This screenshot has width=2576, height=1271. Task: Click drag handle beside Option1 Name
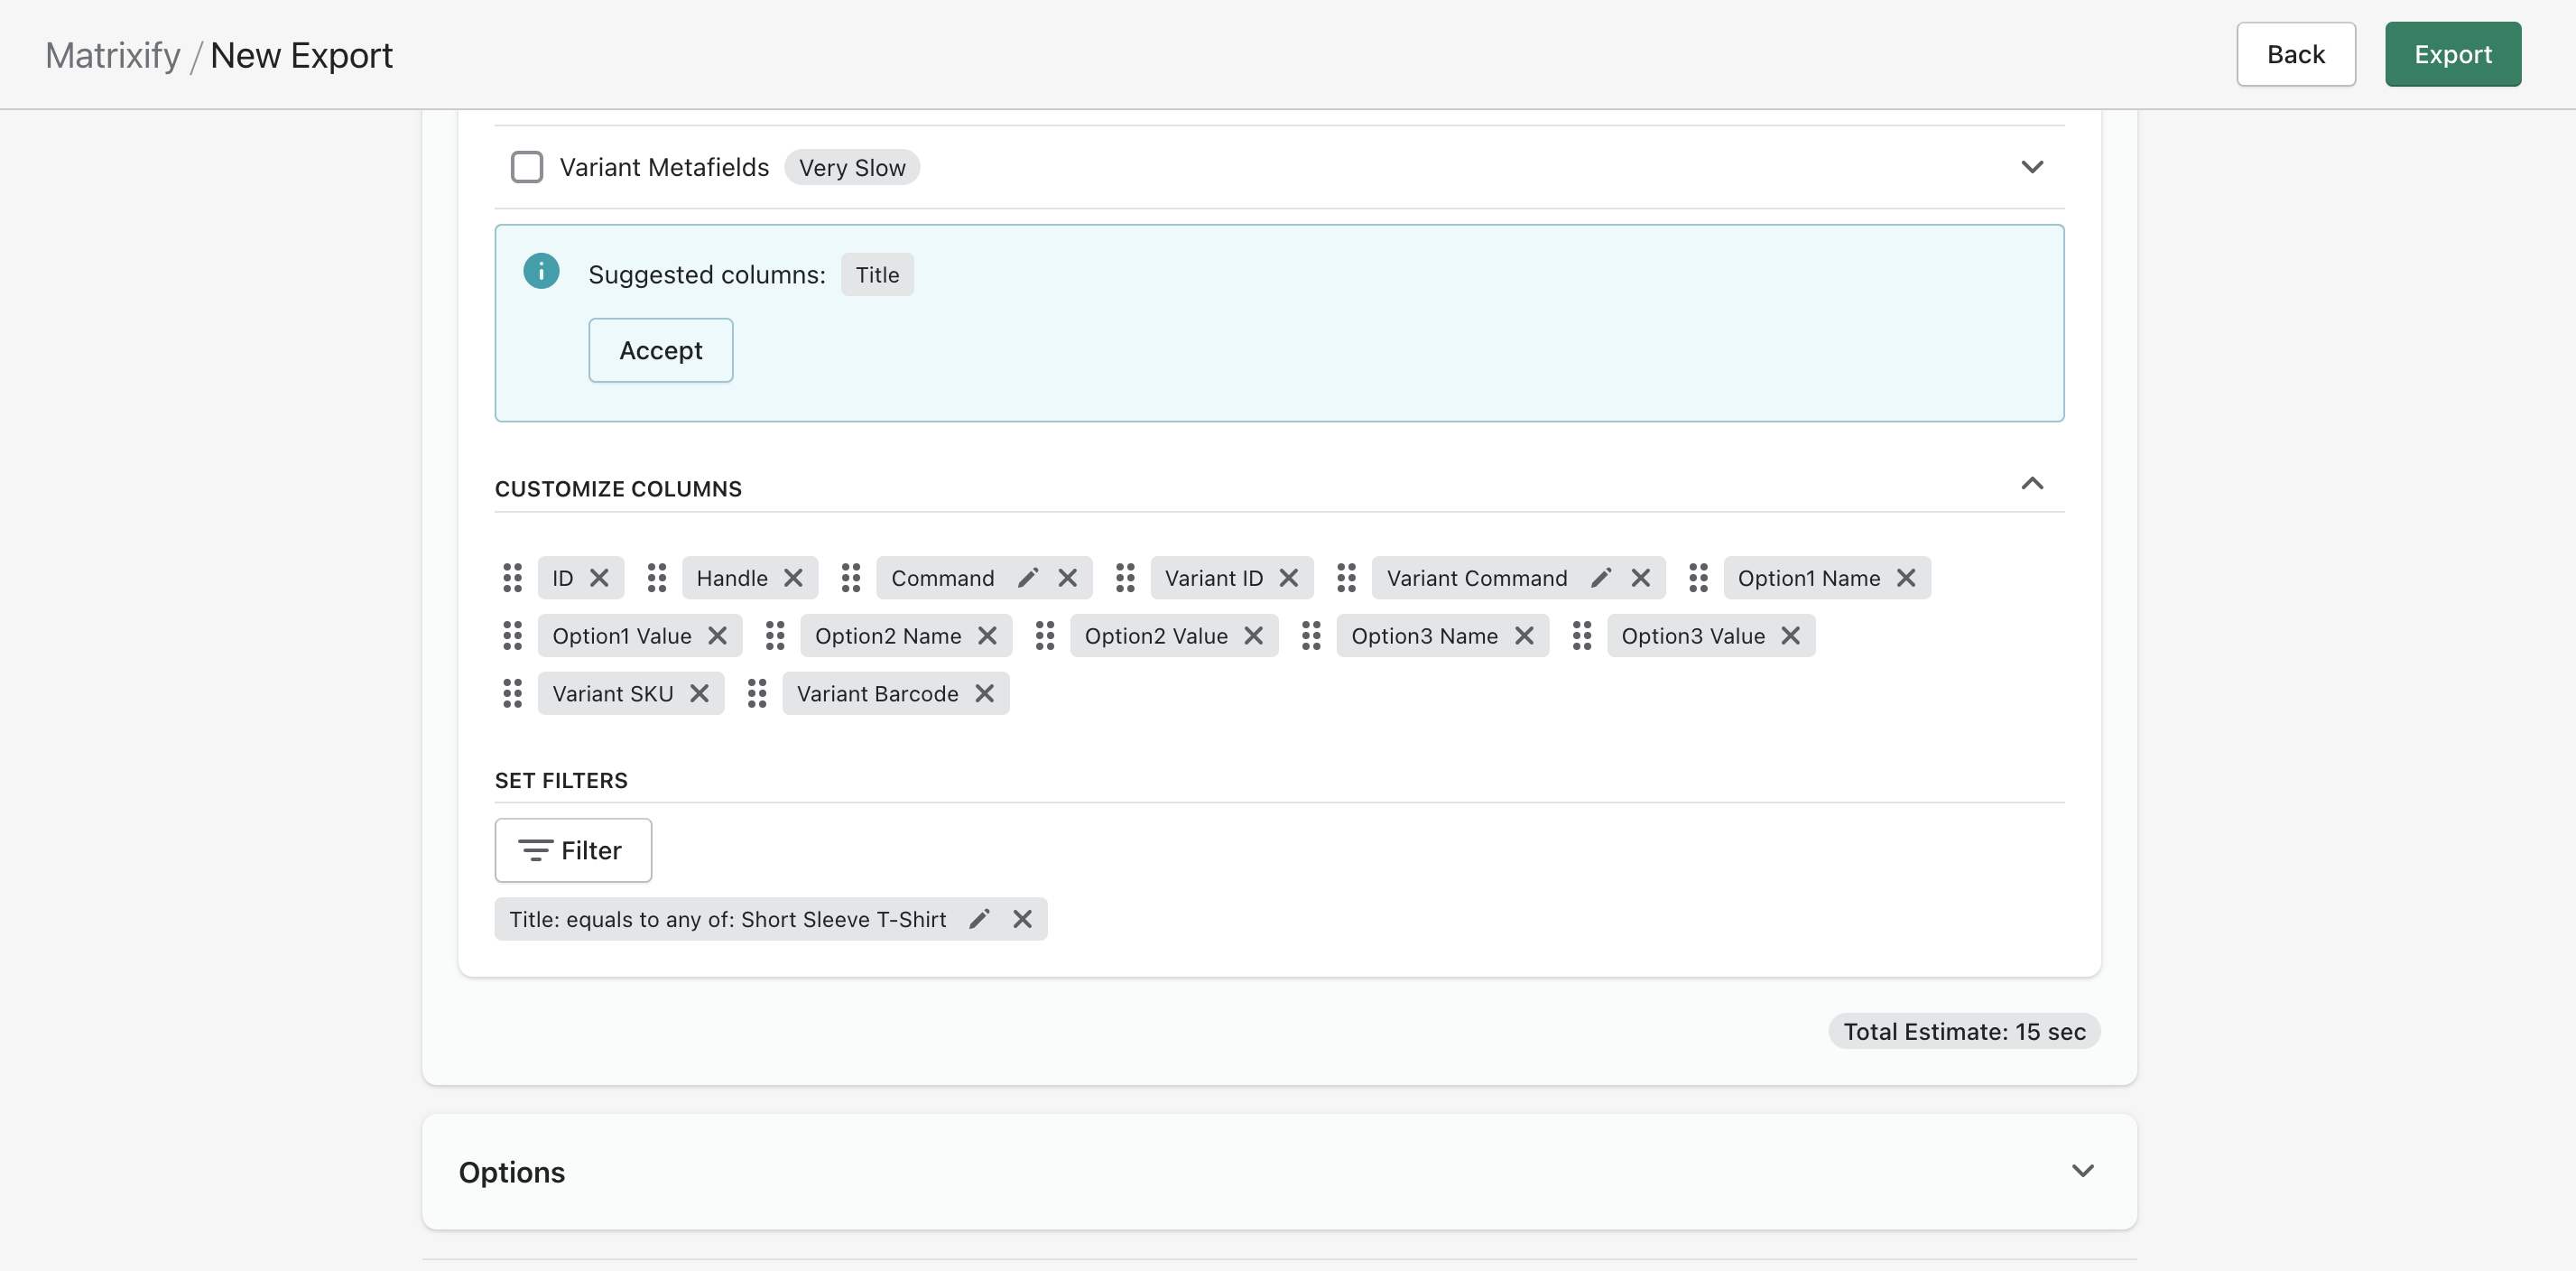coord(1698,578)
